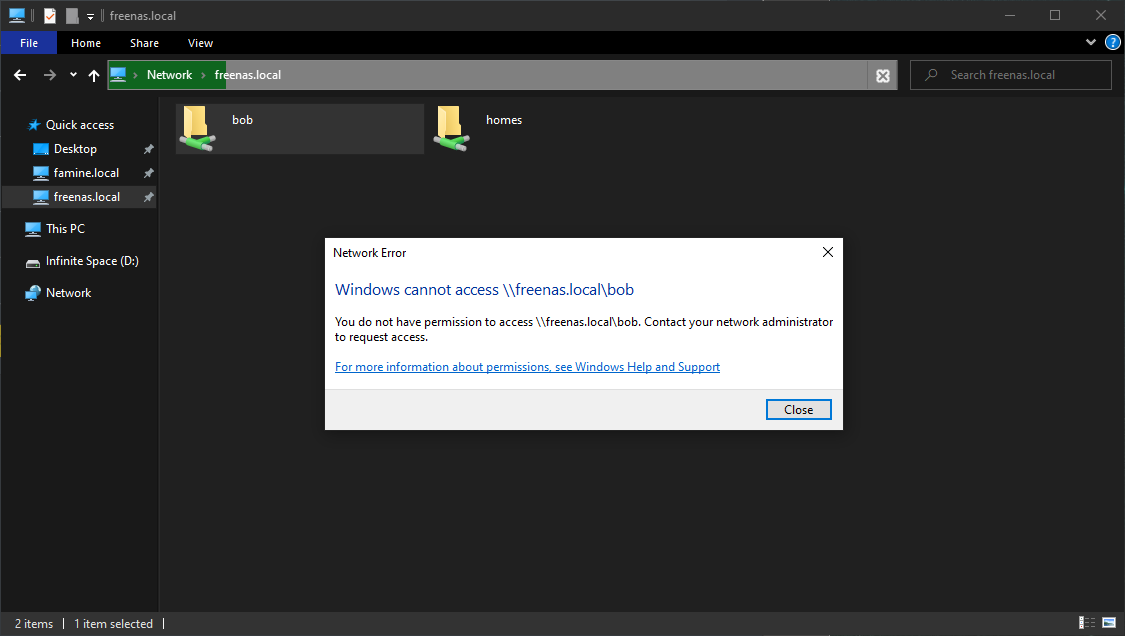
Task: Minimize the File Explorer window
Action: click(1010, 15)
